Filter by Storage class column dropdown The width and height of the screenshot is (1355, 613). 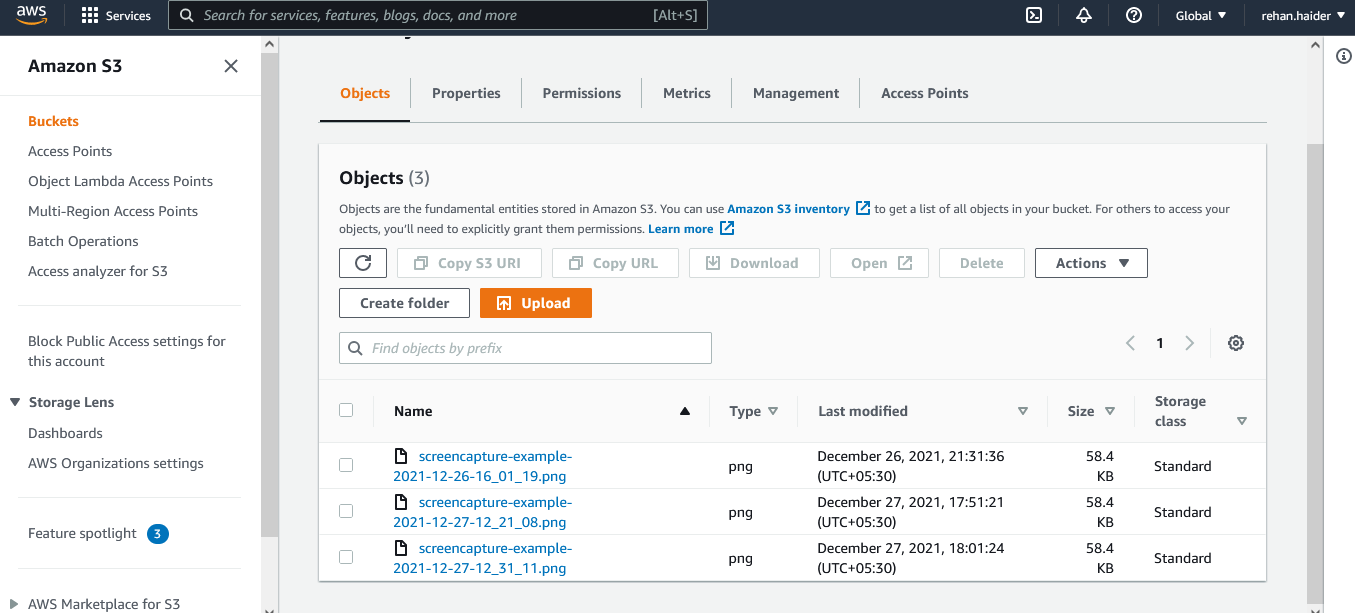(x=1242, y=421)
